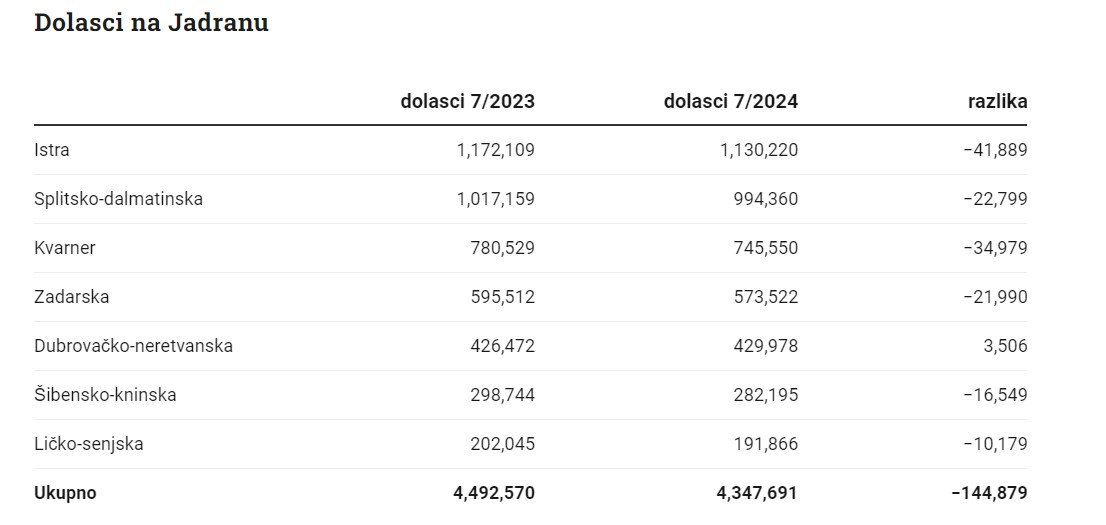Screen dimensions: 1106x525
Task: Click the total difference value −144,879
Action: point(989,493)
